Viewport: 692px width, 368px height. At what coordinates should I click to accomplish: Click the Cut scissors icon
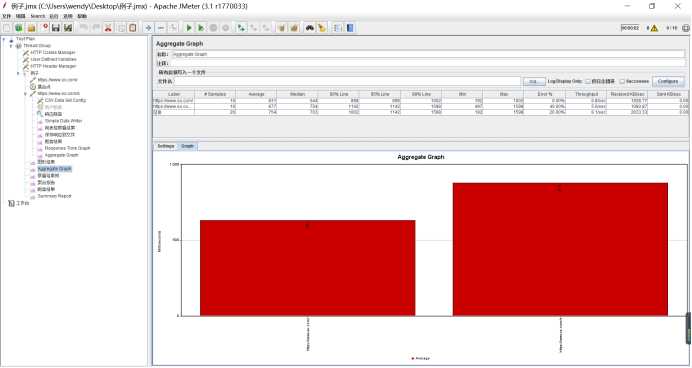(108, 28)
